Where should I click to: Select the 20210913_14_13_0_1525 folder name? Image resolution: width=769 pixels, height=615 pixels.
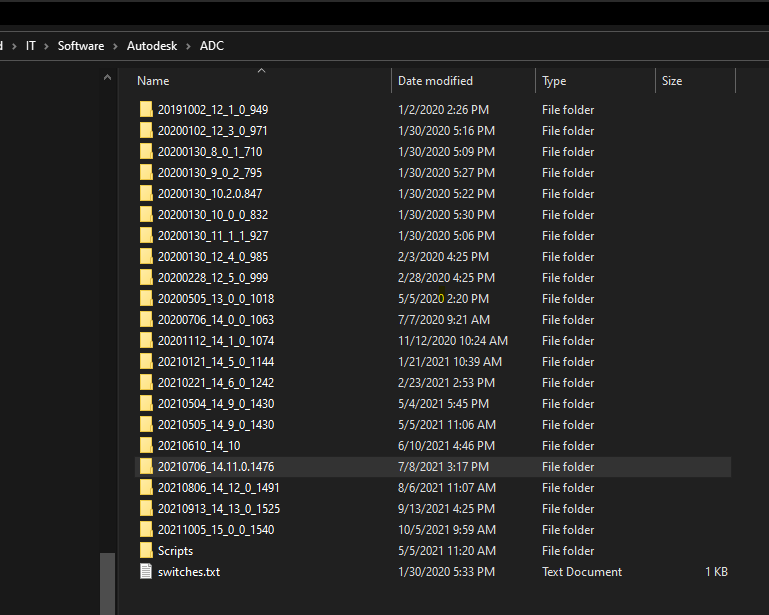(x=218, y=509)
